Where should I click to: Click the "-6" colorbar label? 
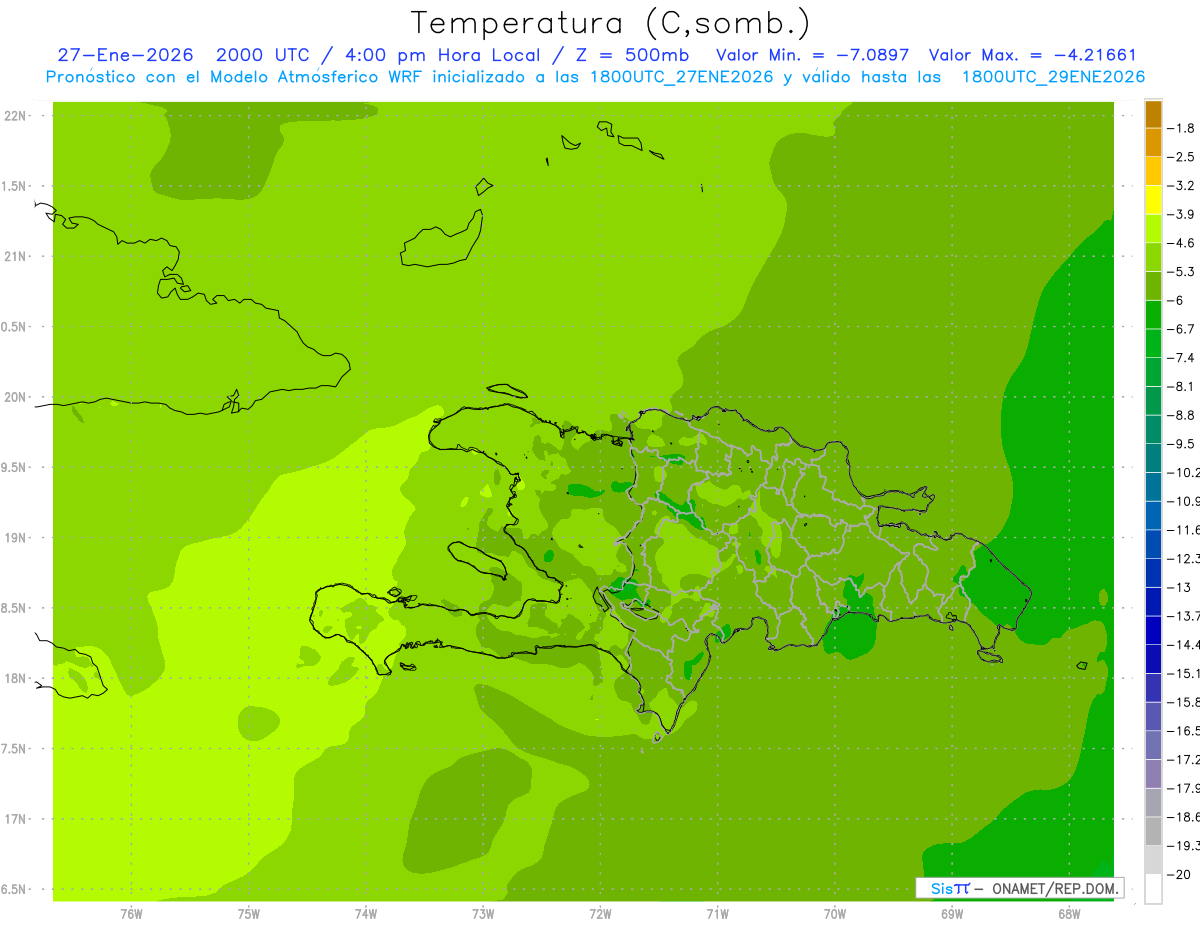1178,300
